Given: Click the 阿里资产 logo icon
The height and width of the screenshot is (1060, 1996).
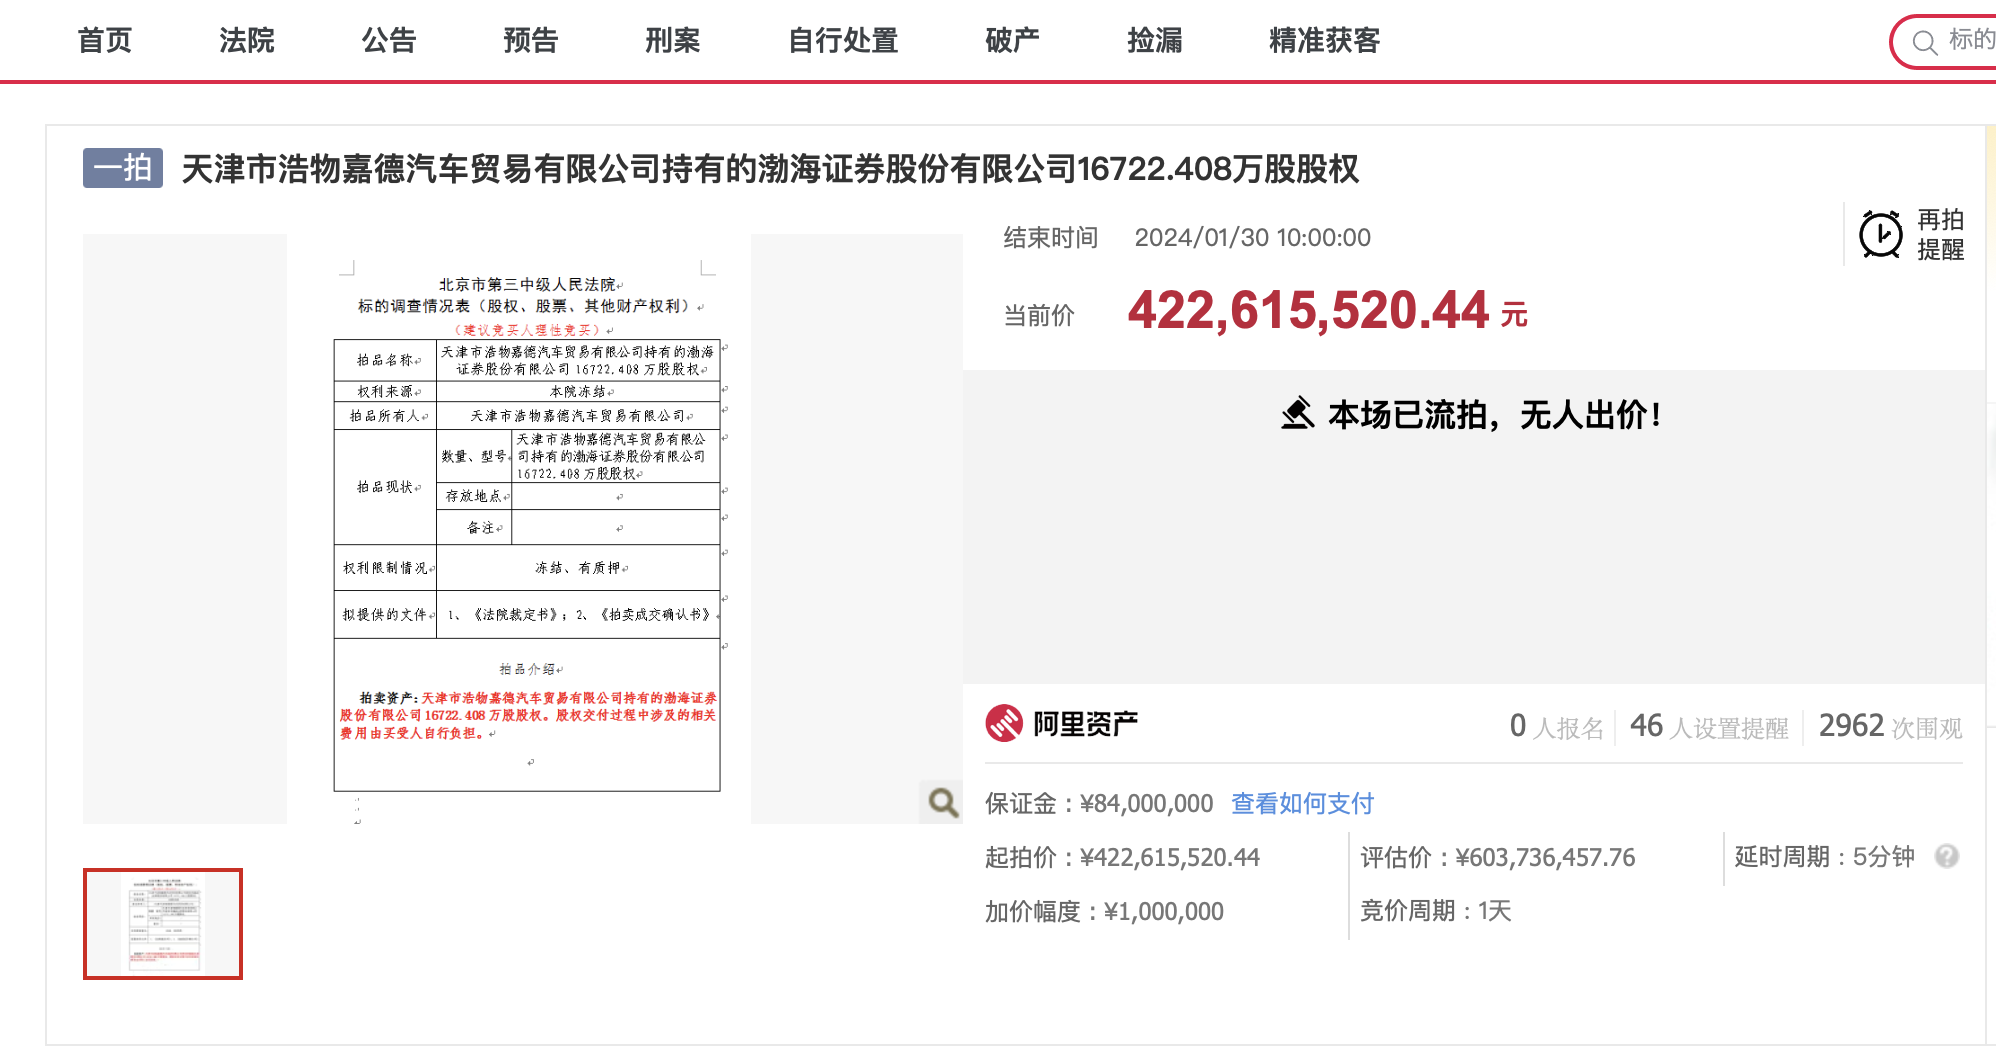Looking at the screenshot, I should tap(1004, 723).
